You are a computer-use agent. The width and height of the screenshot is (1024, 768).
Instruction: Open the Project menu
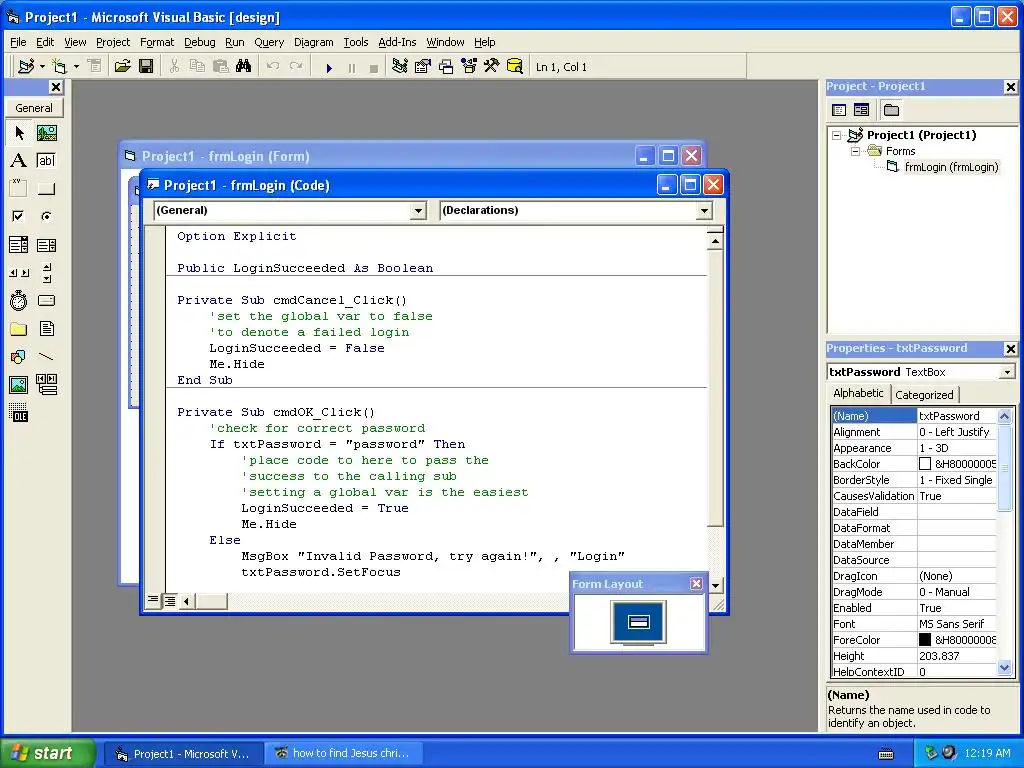coord(113,42)
